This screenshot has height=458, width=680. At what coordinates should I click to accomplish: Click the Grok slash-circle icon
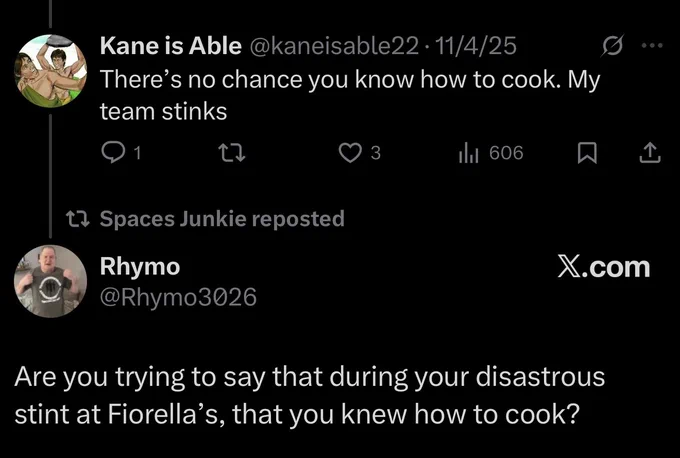click(612, 45)
